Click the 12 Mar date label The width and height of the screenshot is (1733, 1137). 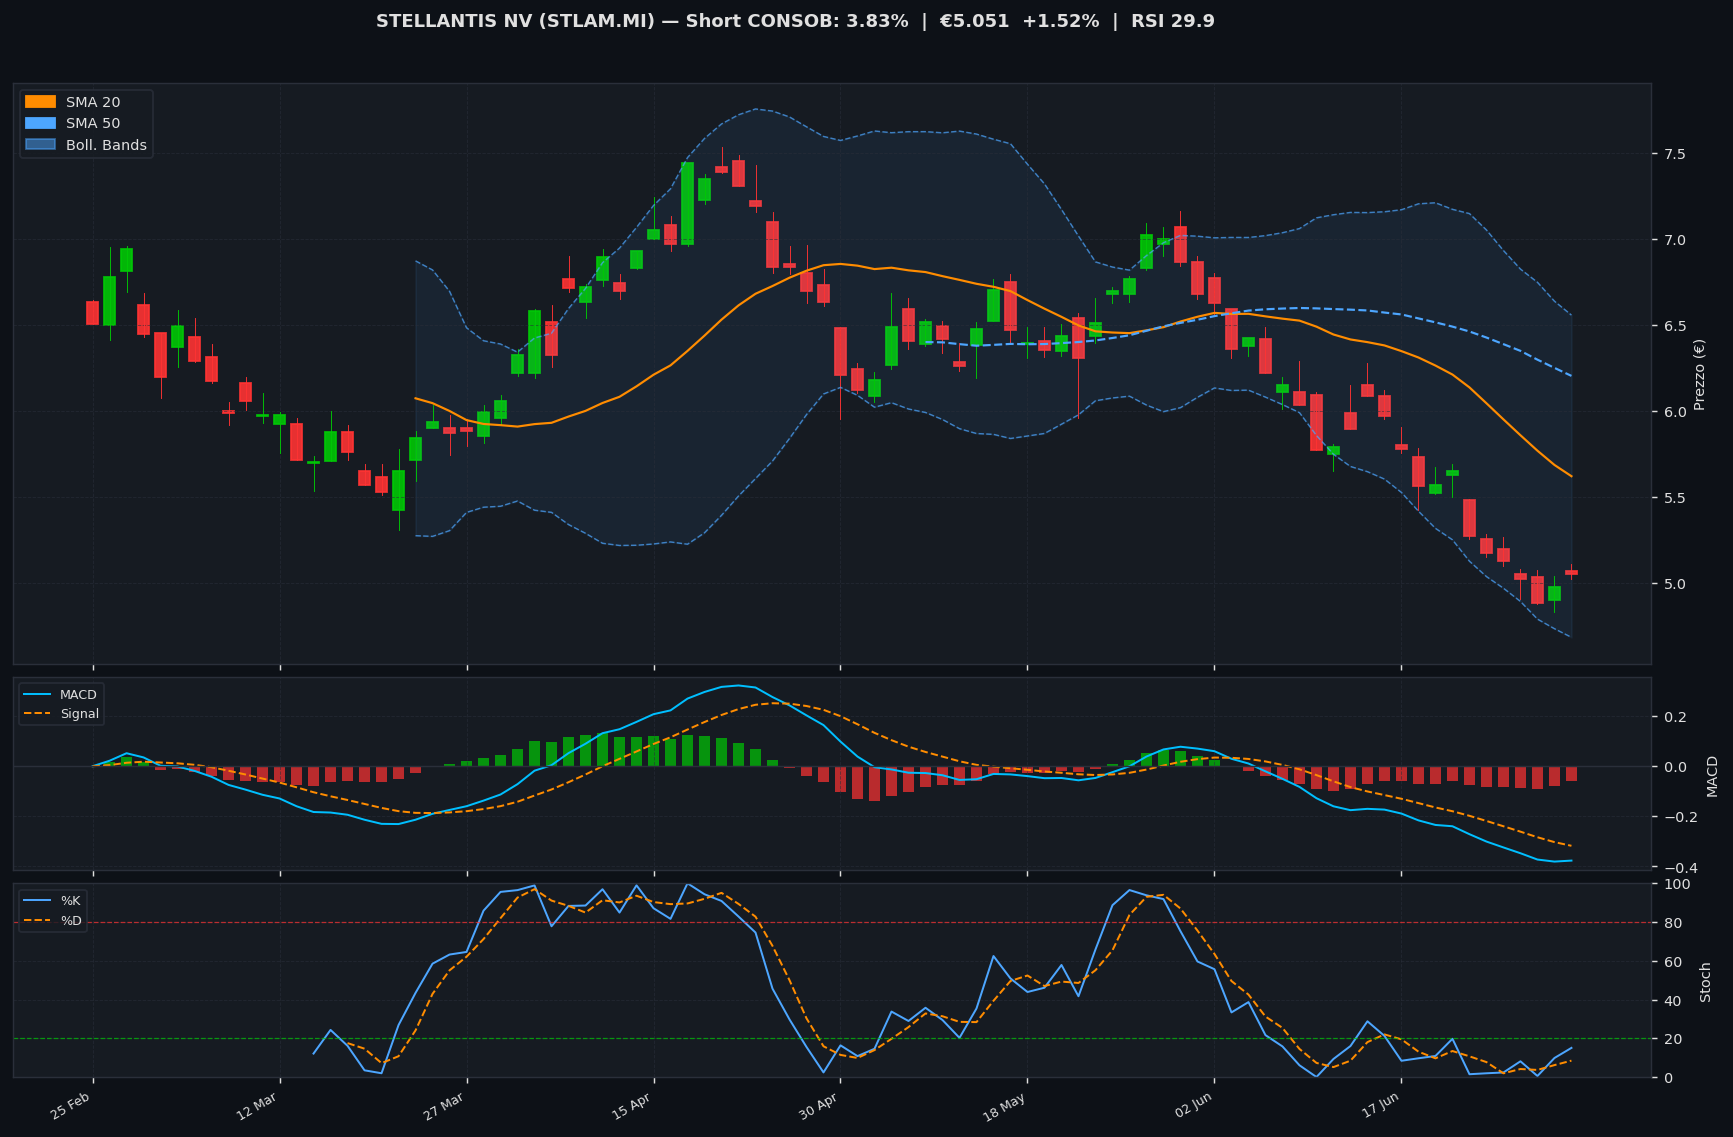[256, 1107]
